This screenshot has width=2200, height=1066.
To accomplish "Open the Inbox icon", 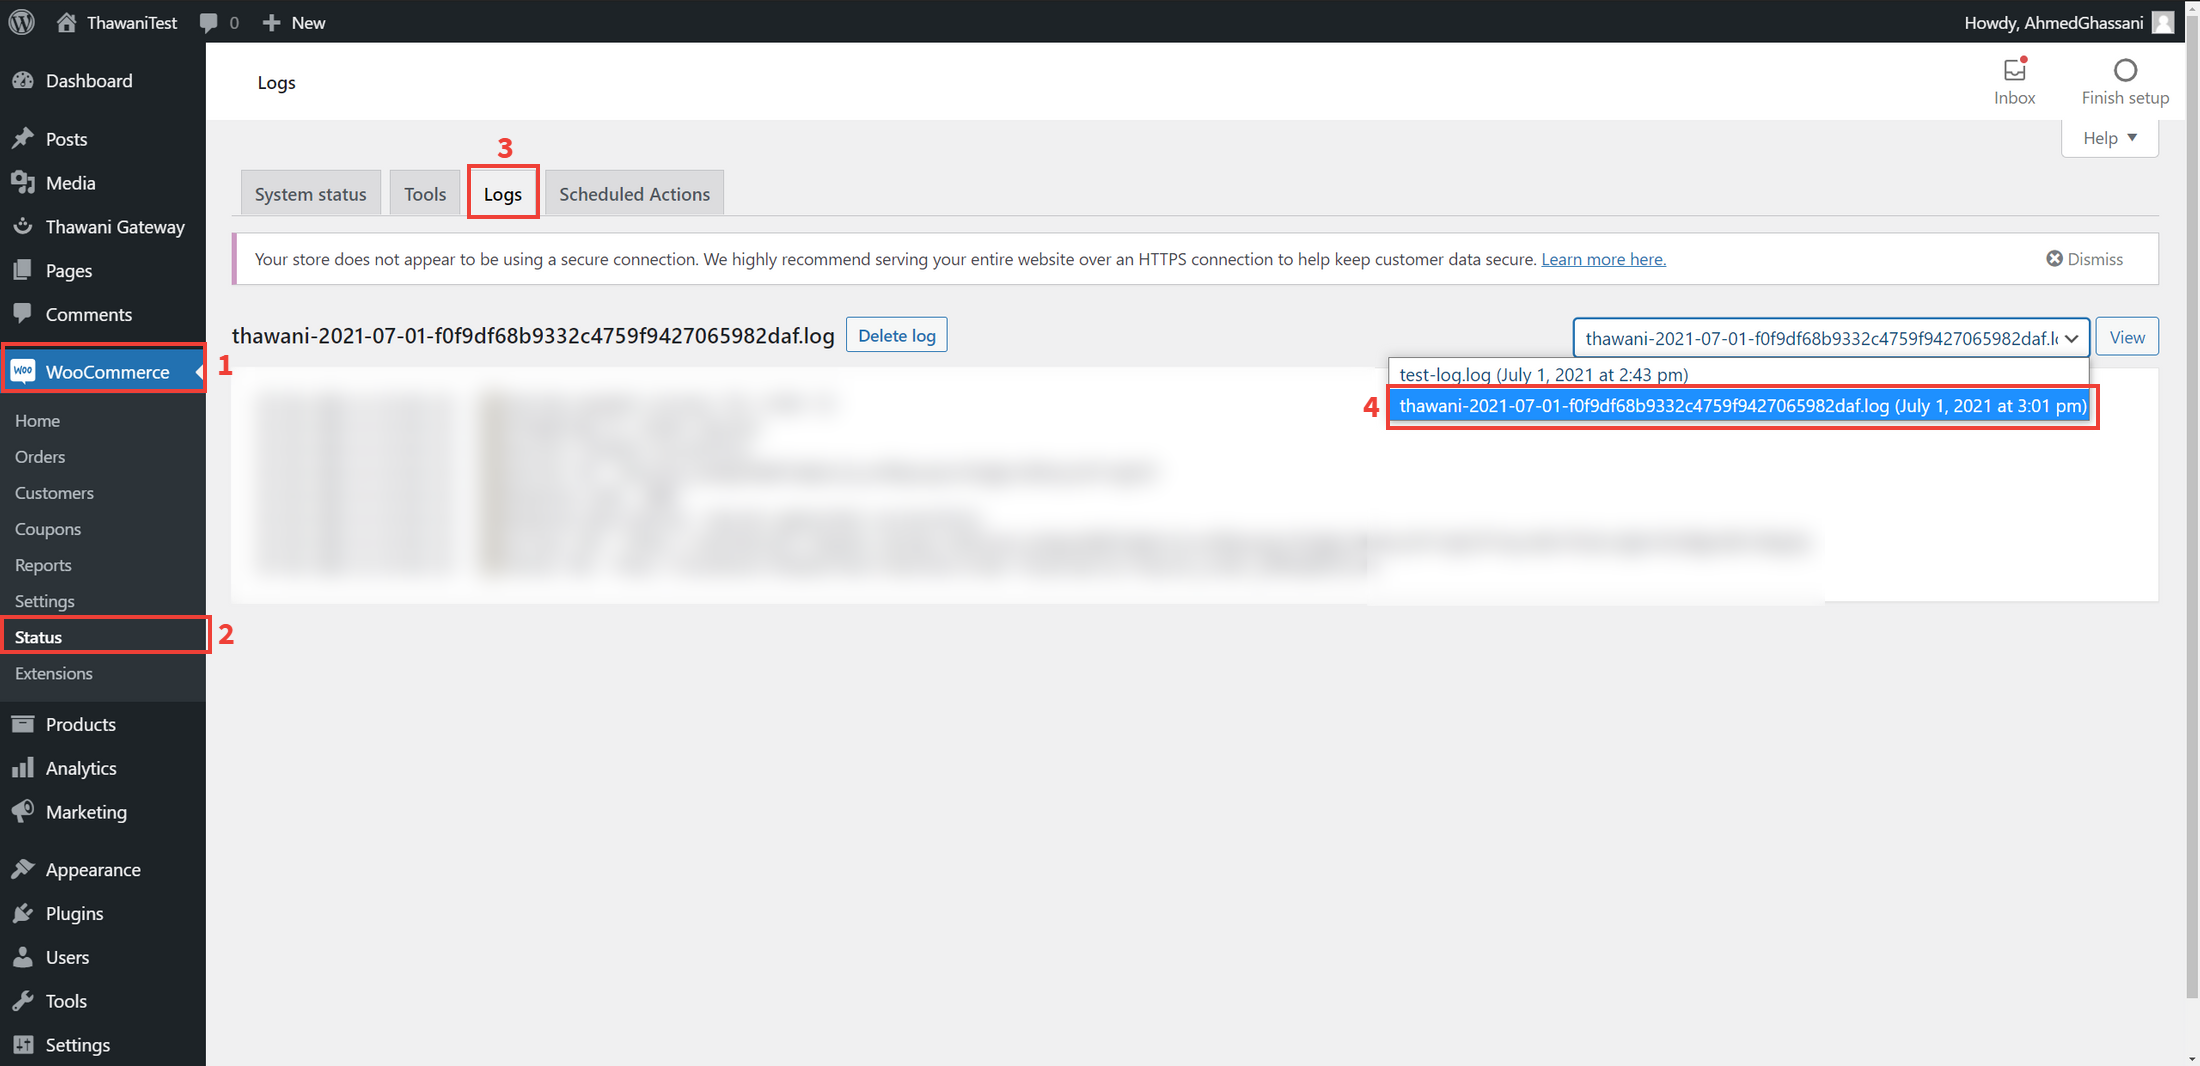I will [x=2015, y=69].
